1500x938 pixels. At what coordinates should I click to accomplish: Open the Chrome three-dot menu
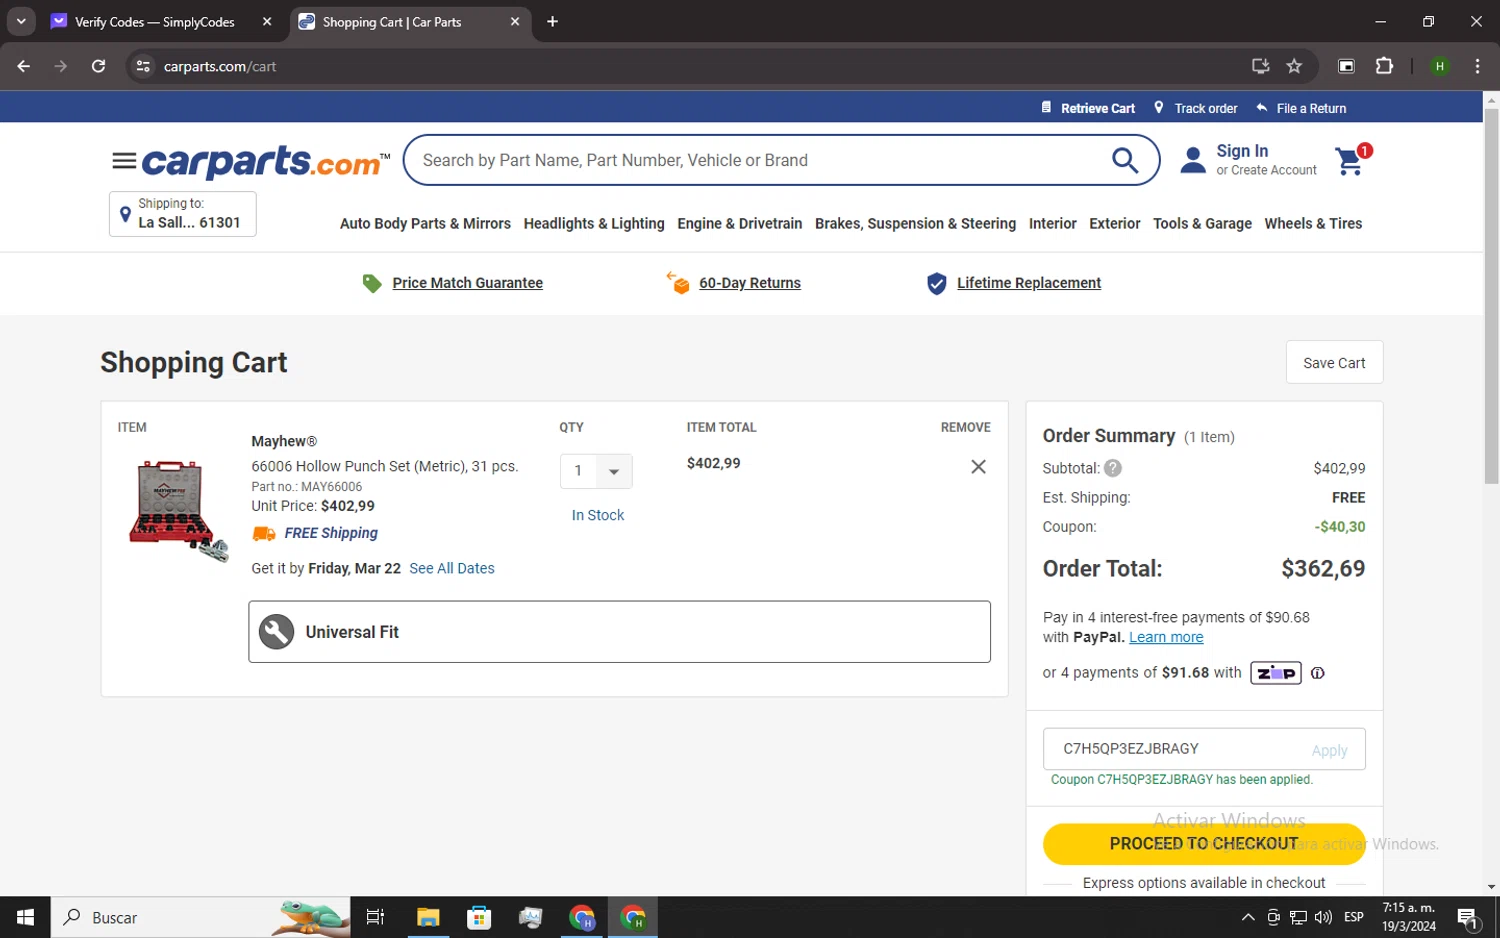[x=1477, y=66]
